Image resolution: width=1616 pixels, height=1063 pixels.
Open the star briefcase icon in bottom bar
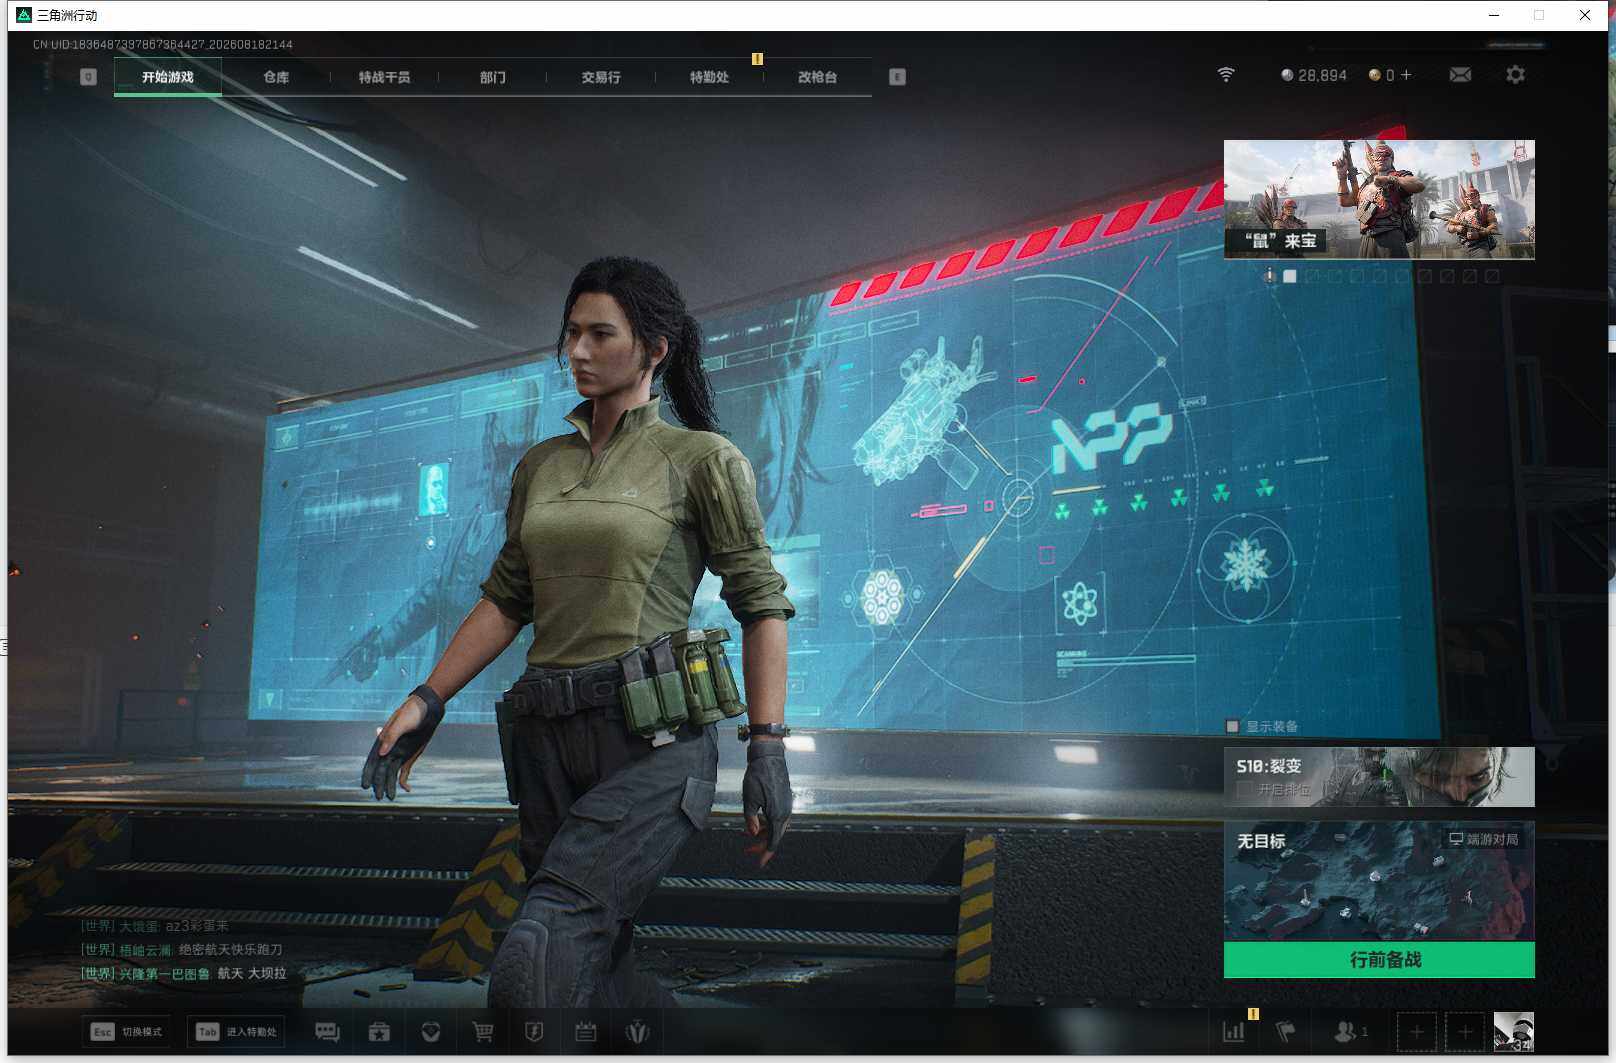(379, 1032)
